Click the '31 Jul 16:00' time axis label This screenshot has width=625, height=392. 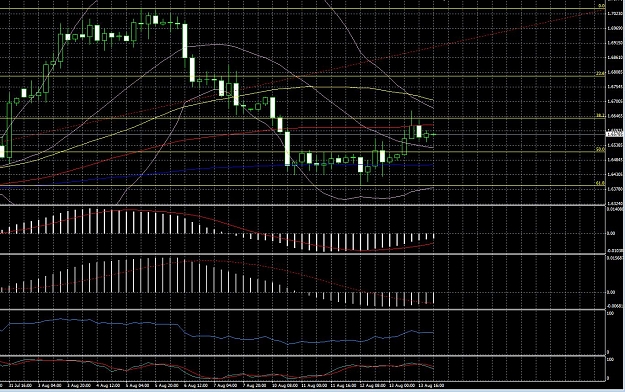click(x=20, y=386)
